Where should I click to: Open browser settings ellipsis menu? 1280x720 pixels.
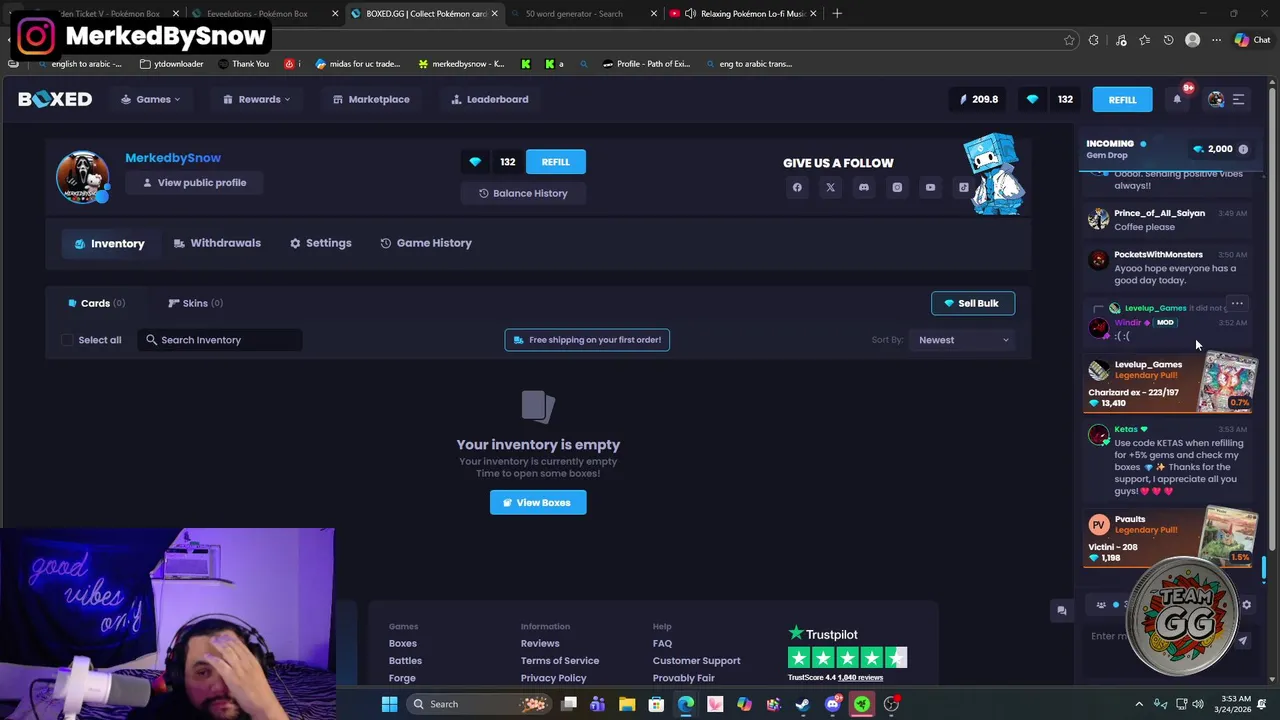(x=1216, y=40)
